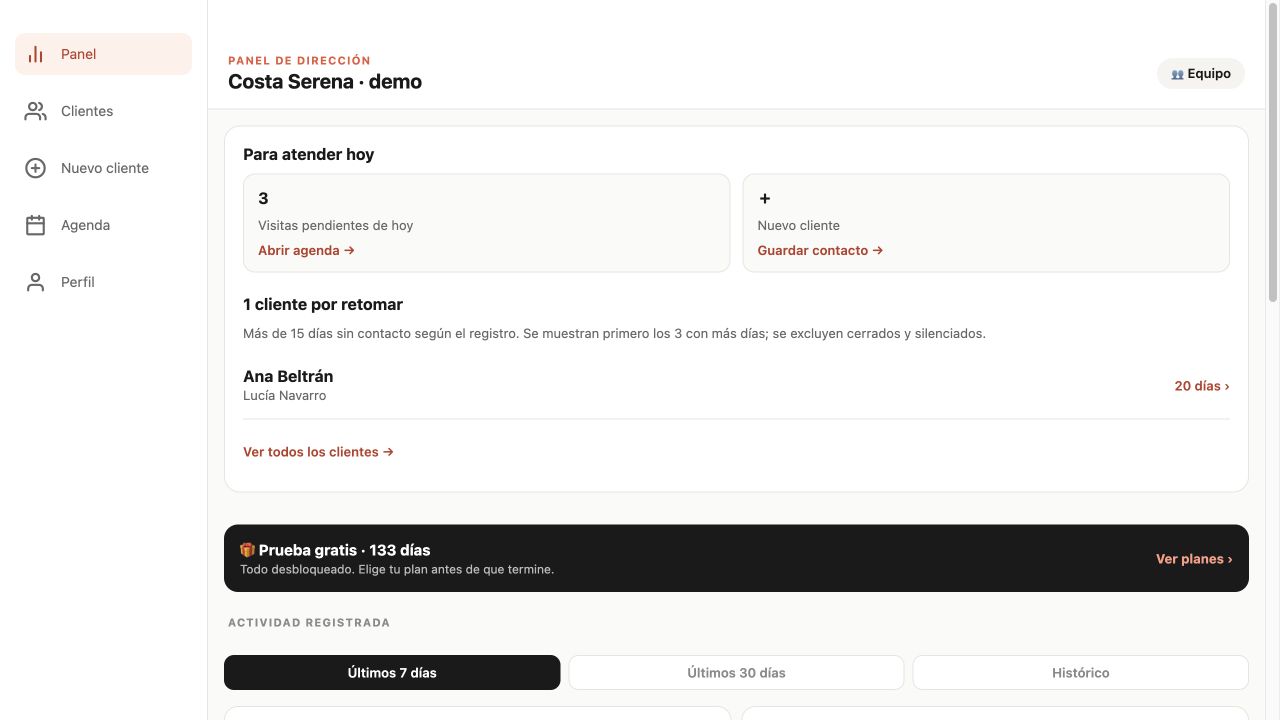Screen dimensions: 1280x720
Task: Click the Ana Beltrán client name
Action: [288, 376]
